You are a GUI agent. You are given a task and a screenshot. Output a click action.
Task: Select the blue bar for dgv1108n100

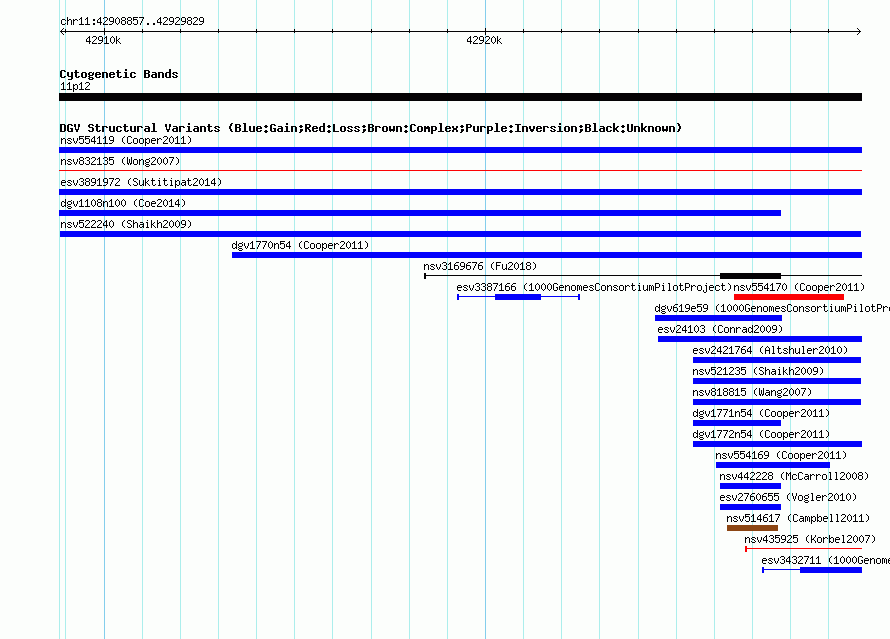pyautogui.click(x=420, y=213)
